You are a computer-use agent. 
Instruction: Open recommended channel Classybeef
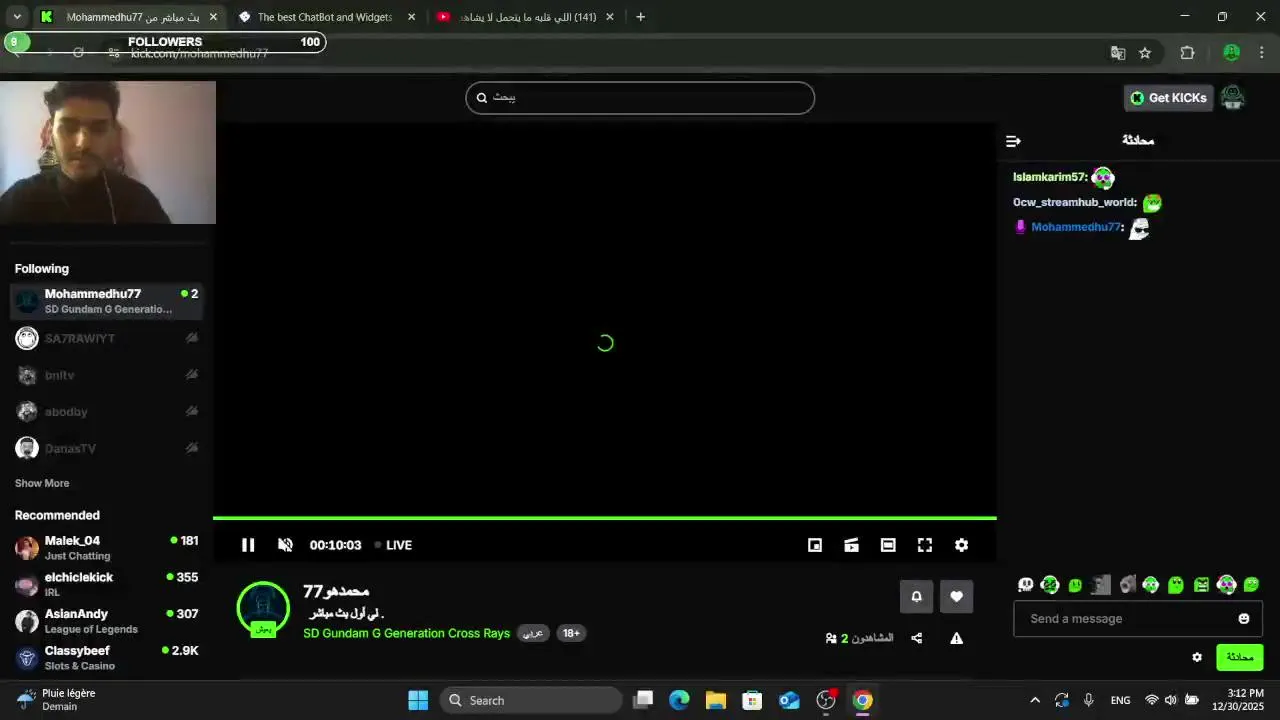(107, 658)
